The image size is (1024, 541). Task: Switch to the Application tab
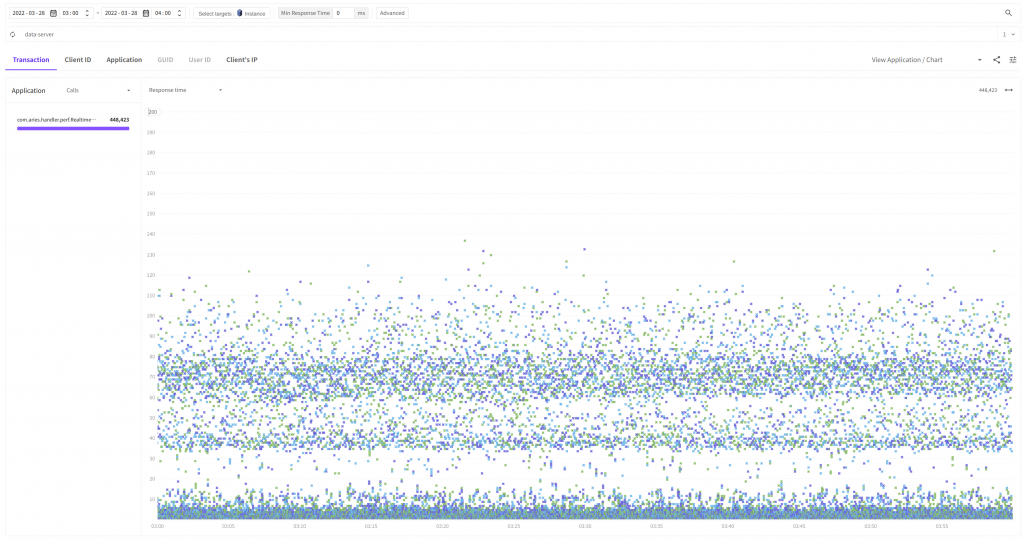click(x=124, y=59)
